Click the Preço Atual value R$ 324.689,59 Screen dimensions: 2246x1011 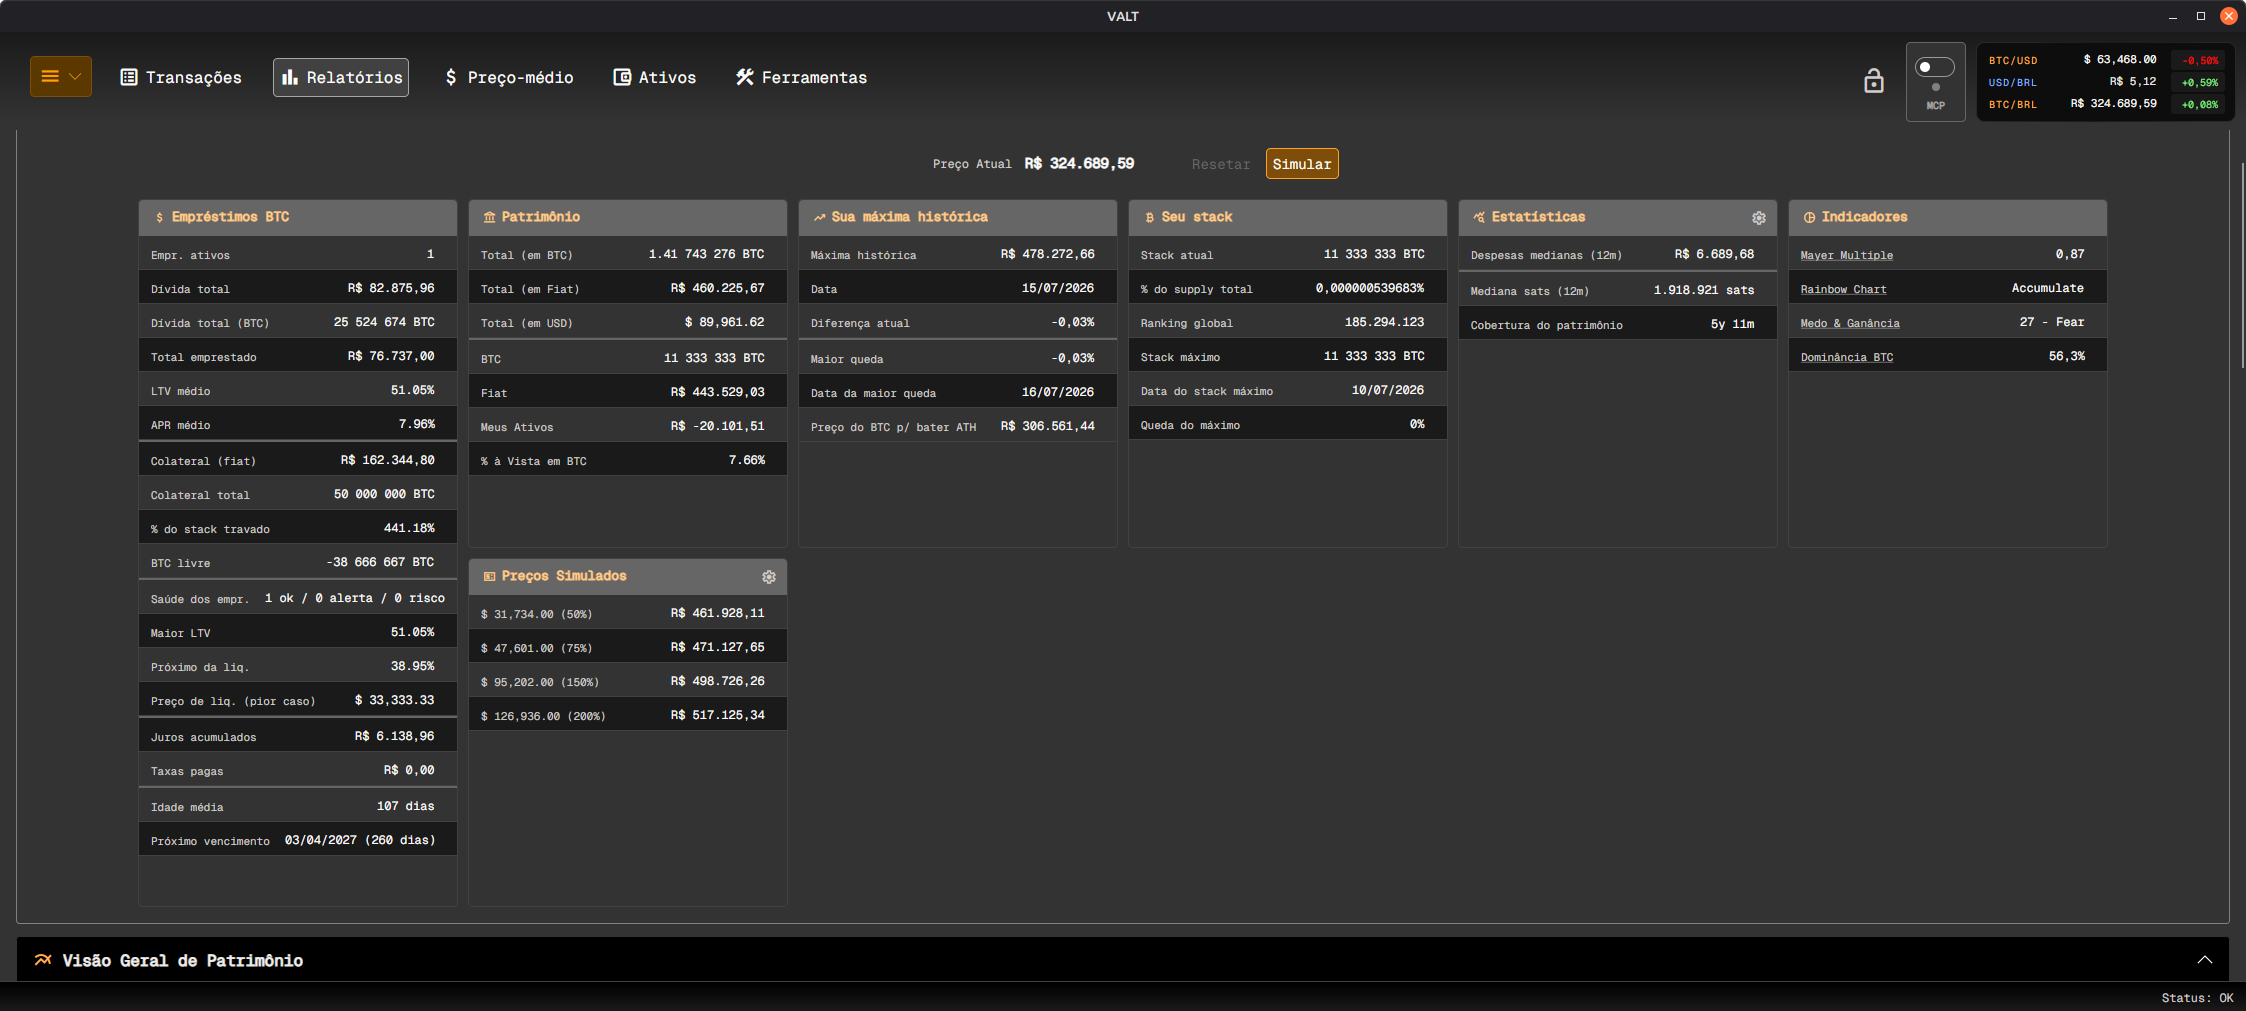pos(1079,164)
